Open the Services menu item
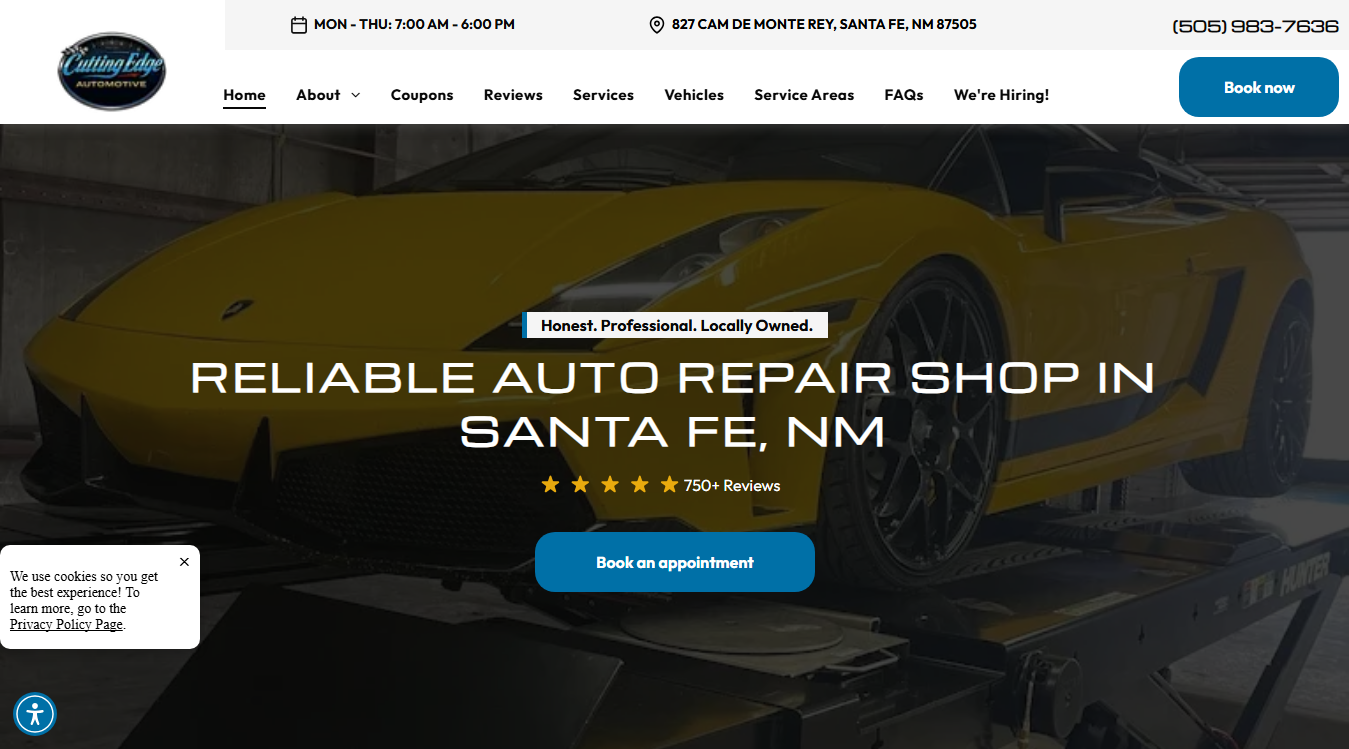Image resolution: width=1349 pixels, height=749 pixels. 603,95
